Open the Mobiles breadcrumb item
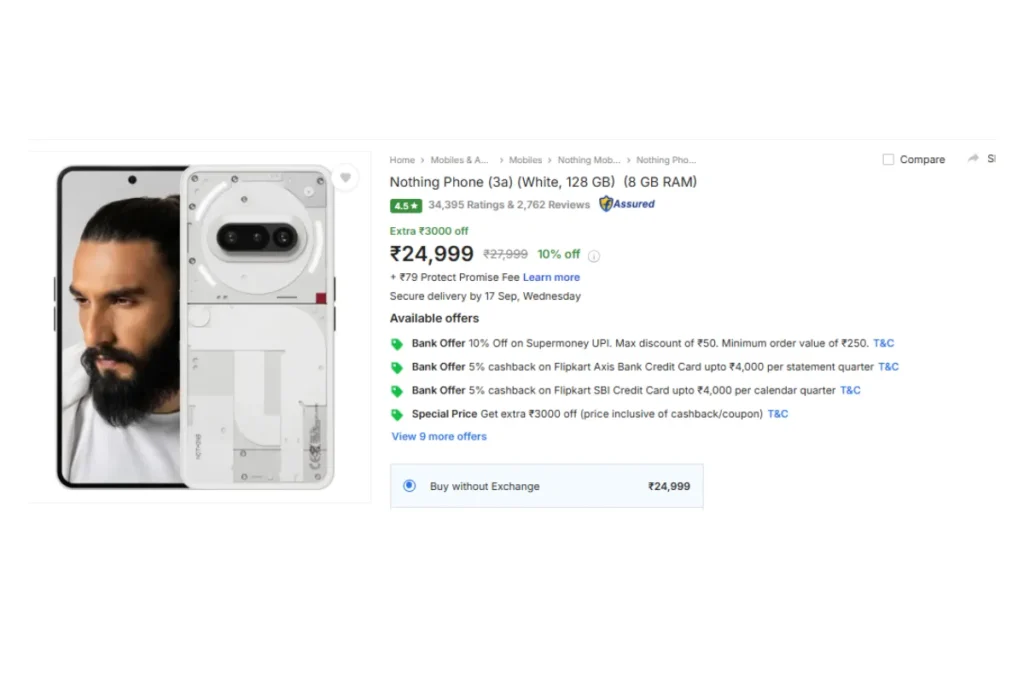 pyautogui.click(x=525, y=160)
